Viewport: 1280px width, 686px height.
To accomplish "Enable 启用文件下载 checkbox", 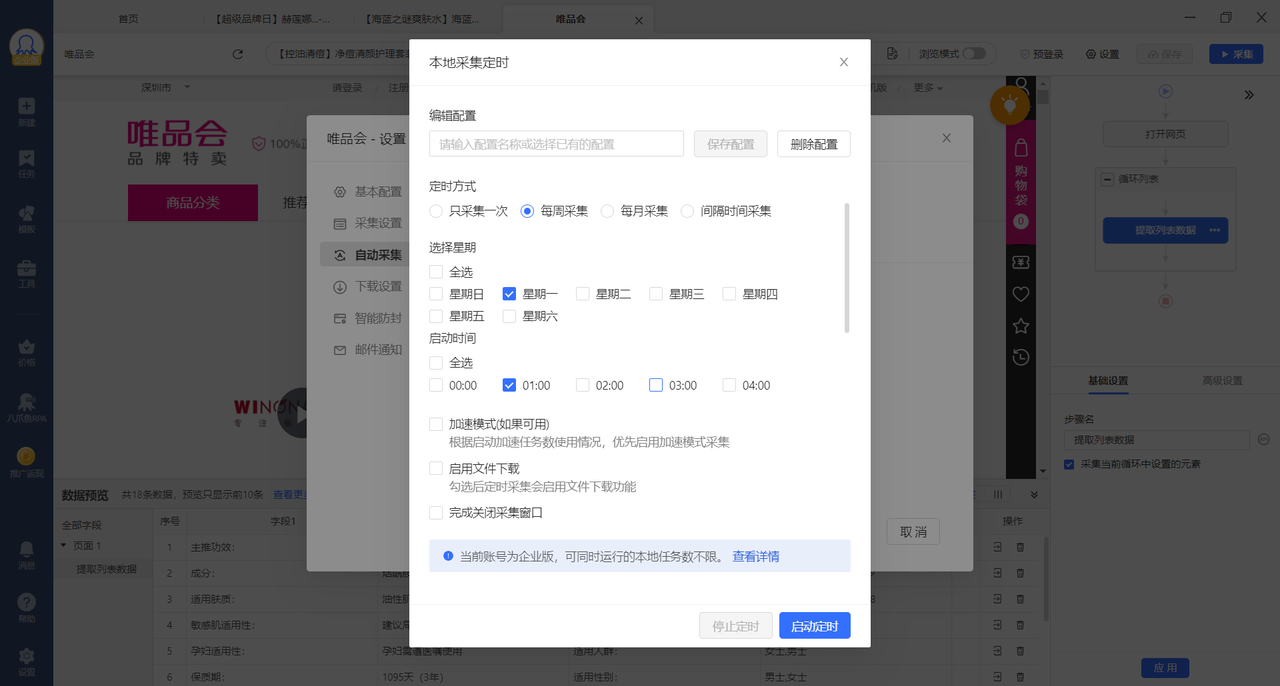I will tap(436, 468).
